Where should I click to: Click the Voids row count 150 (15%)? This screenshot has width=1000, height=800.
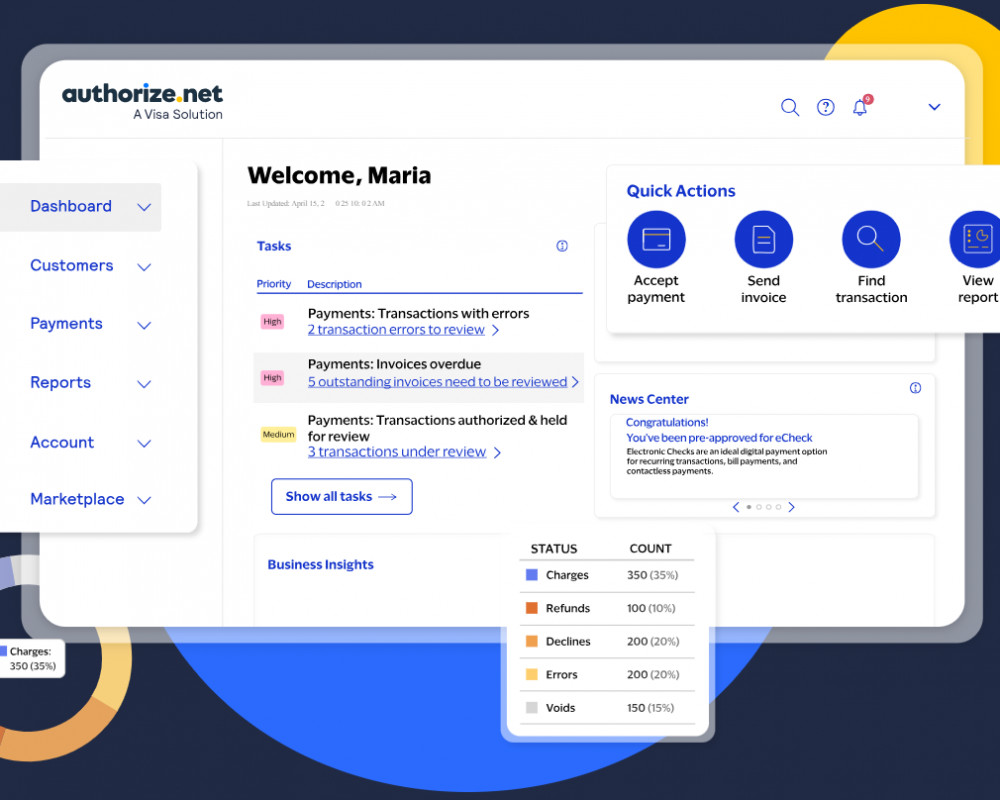point(651,707)
